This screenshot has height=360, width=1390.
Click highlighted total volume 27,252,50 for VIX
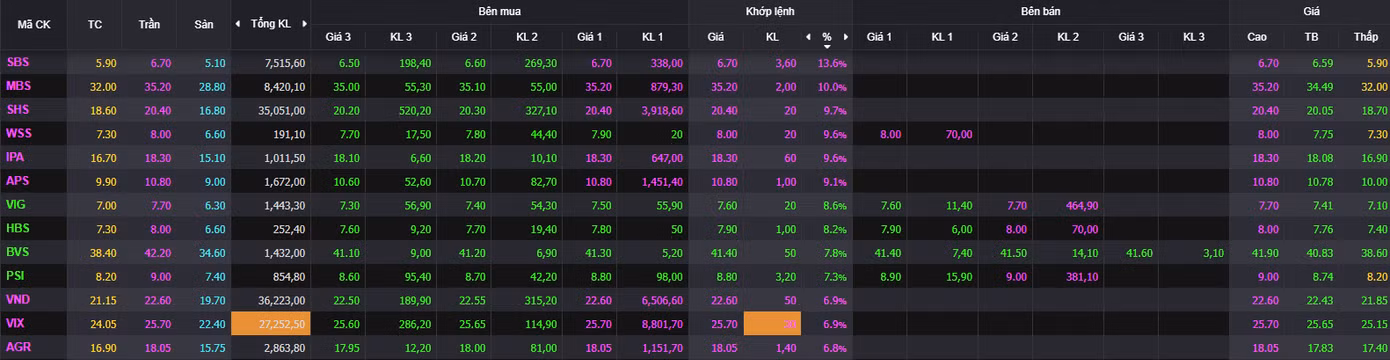(x=271, y=324)
